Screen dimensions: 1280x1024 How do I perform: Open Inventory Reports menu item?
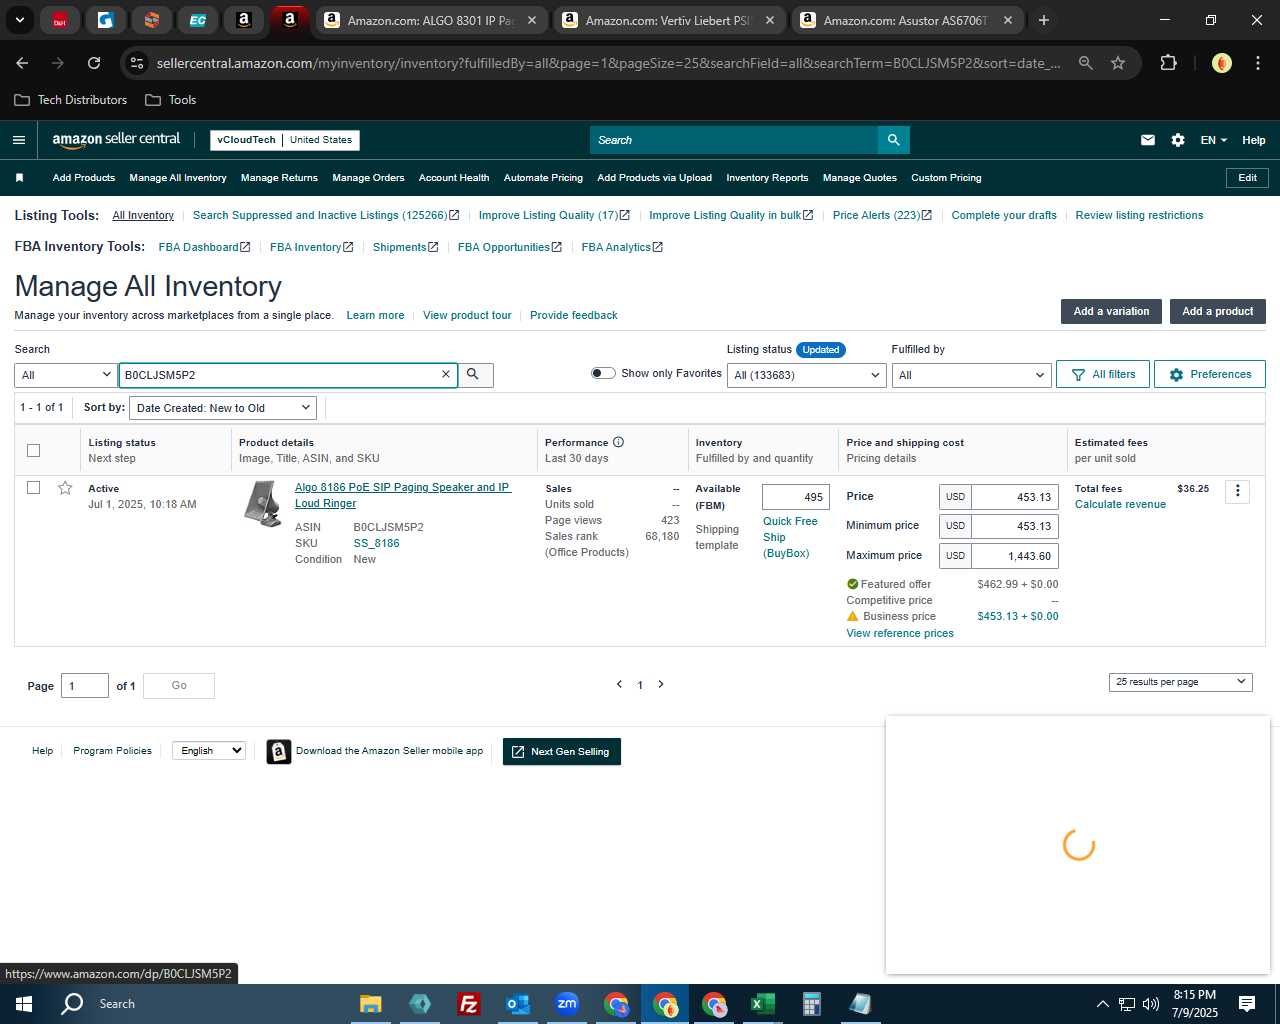pos(767,178)
